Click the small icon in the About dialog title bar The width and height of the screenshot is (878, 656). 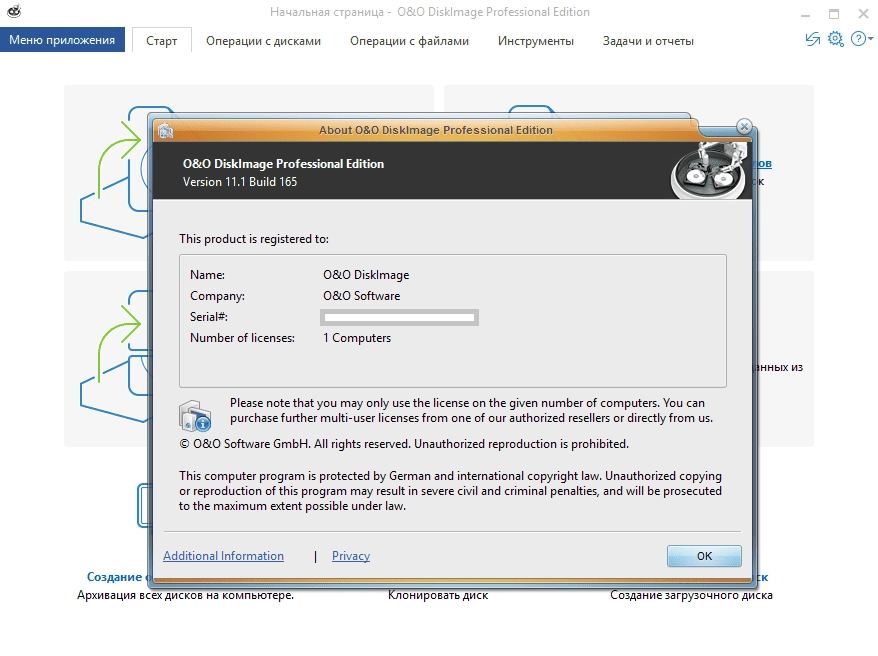click(x=166, y=131)
